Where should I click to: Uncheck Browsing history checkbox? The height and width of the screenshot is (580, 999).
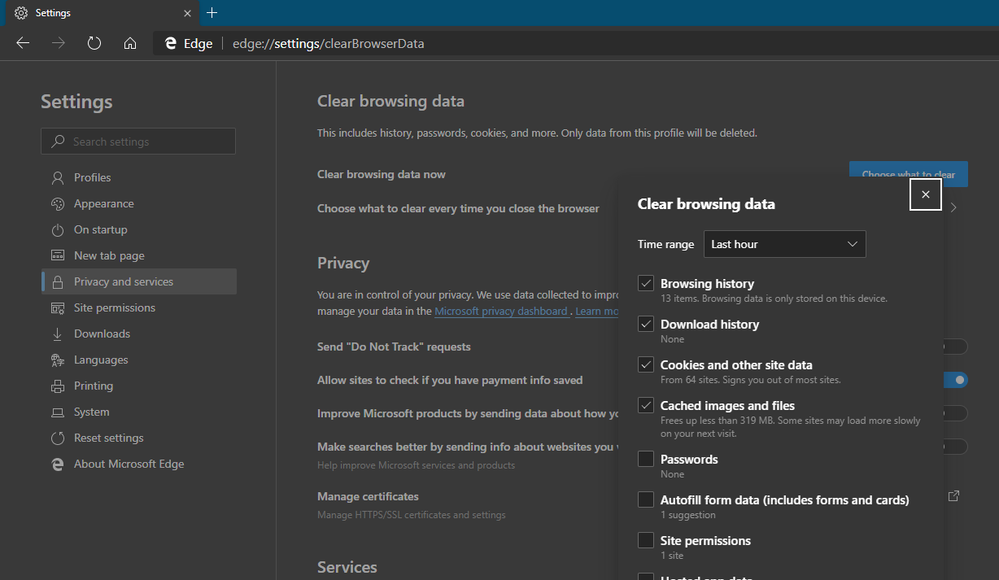click(645, 283)
